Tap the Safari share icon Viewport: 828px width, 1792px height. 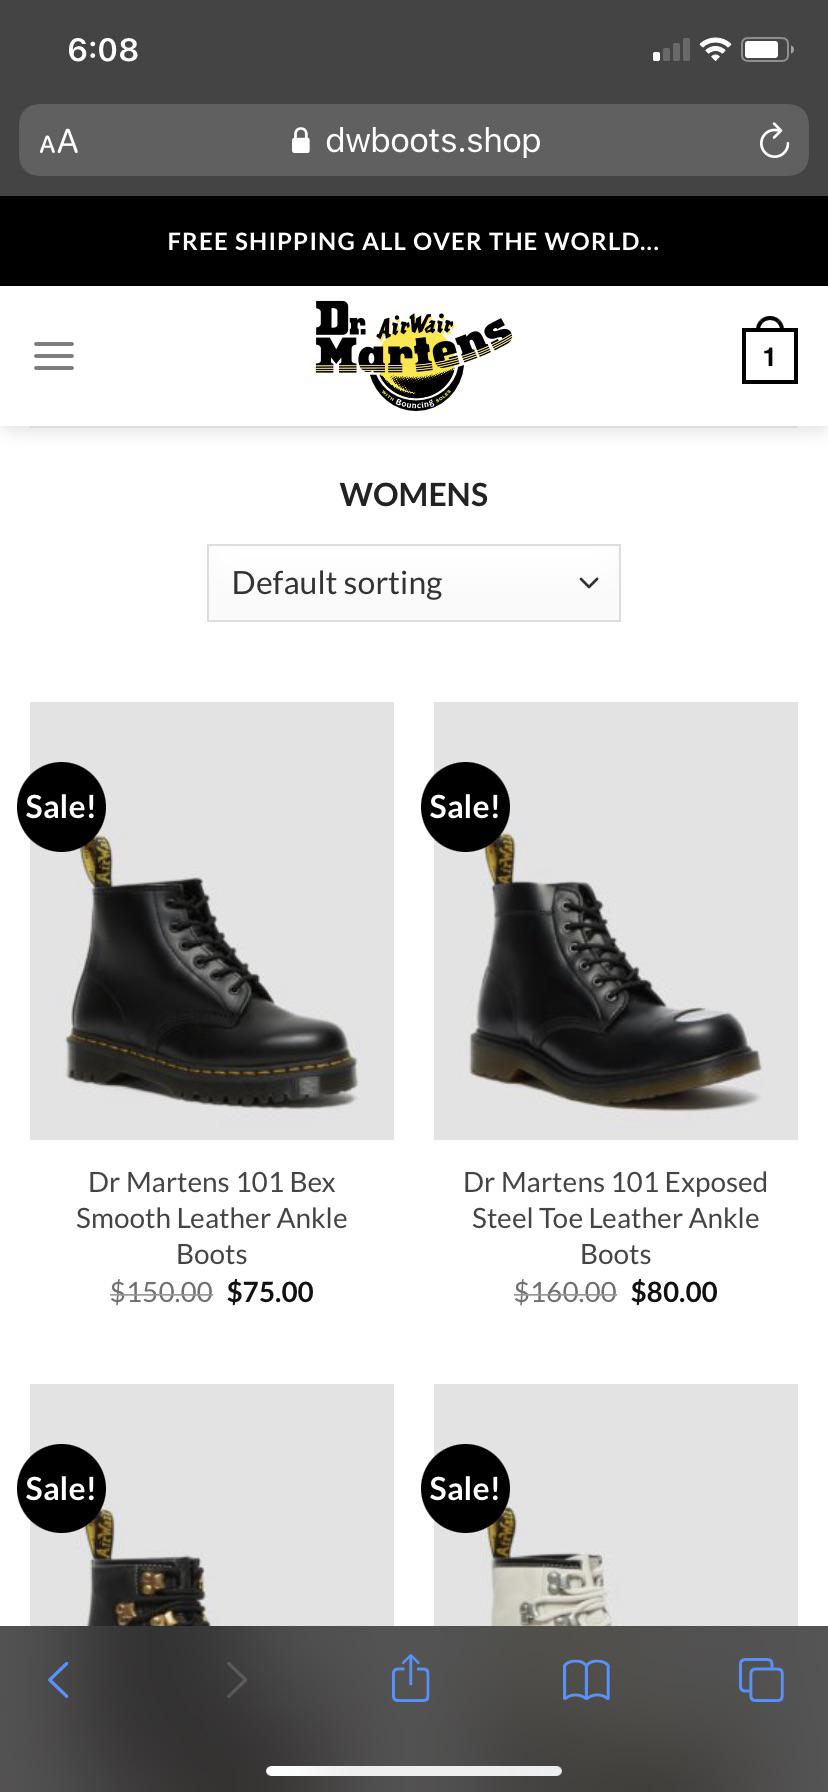coord(409,1679)
